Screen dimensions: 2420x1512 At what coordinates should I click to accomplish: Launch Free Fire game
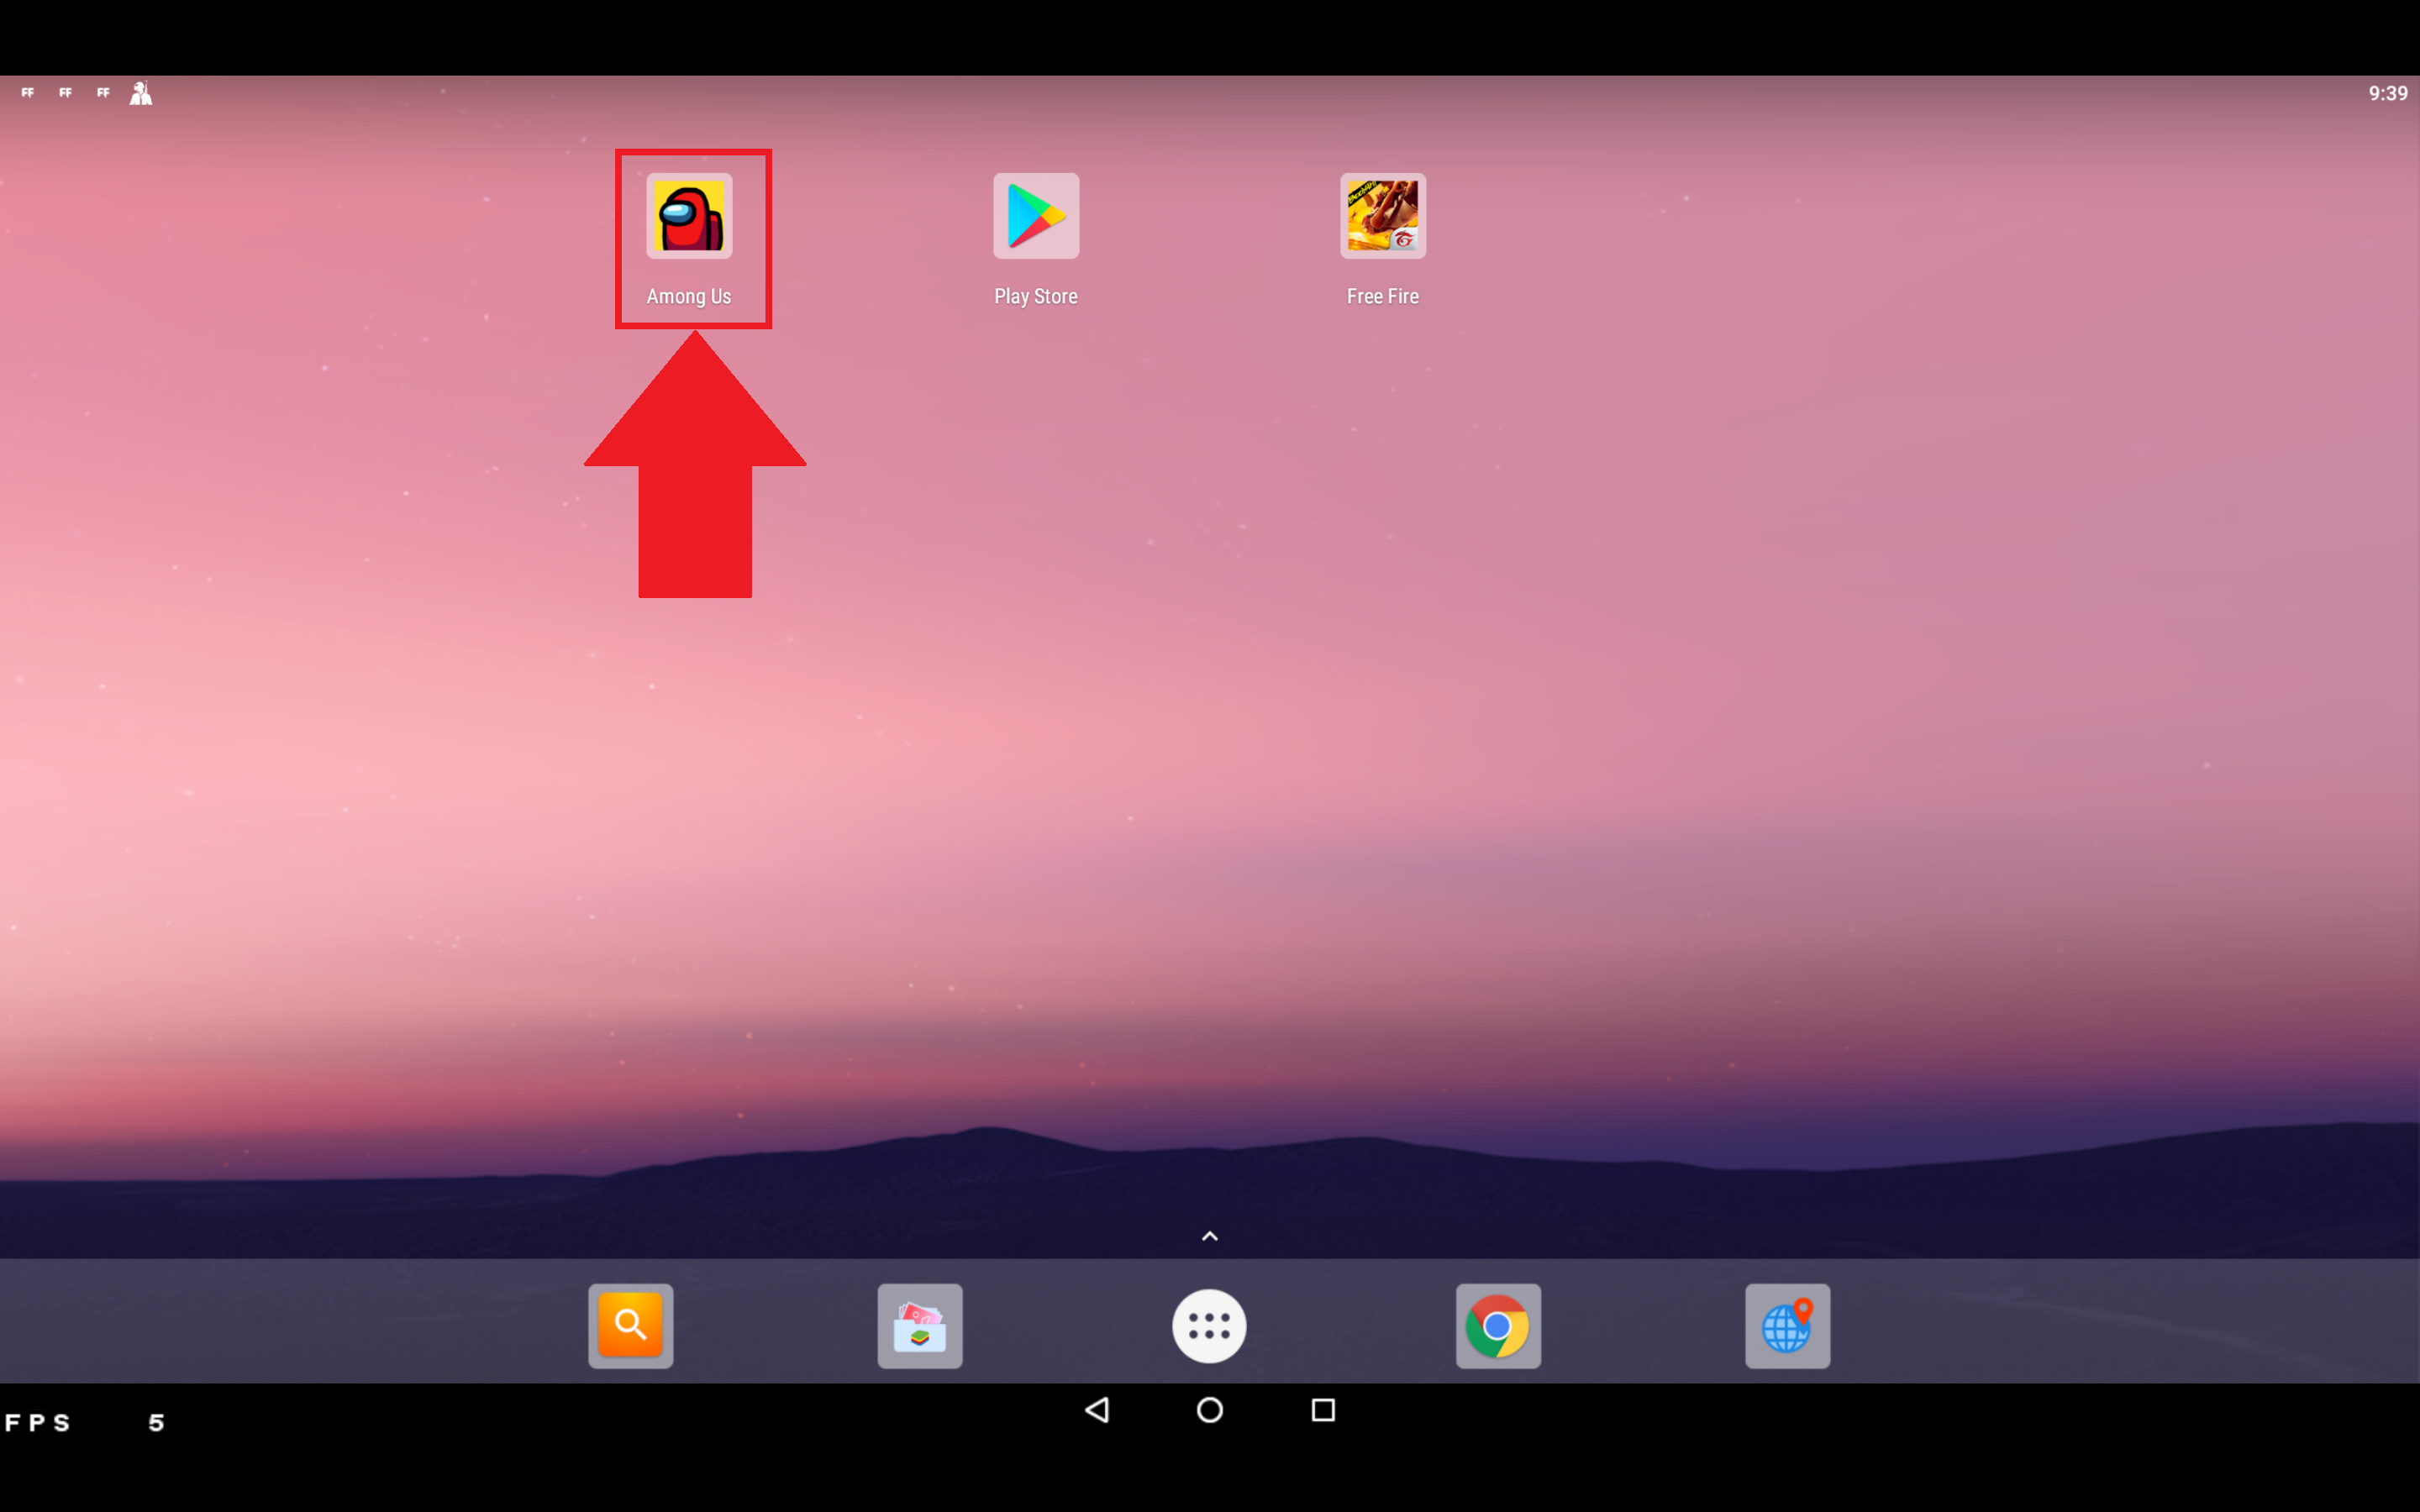point(1381,214)
